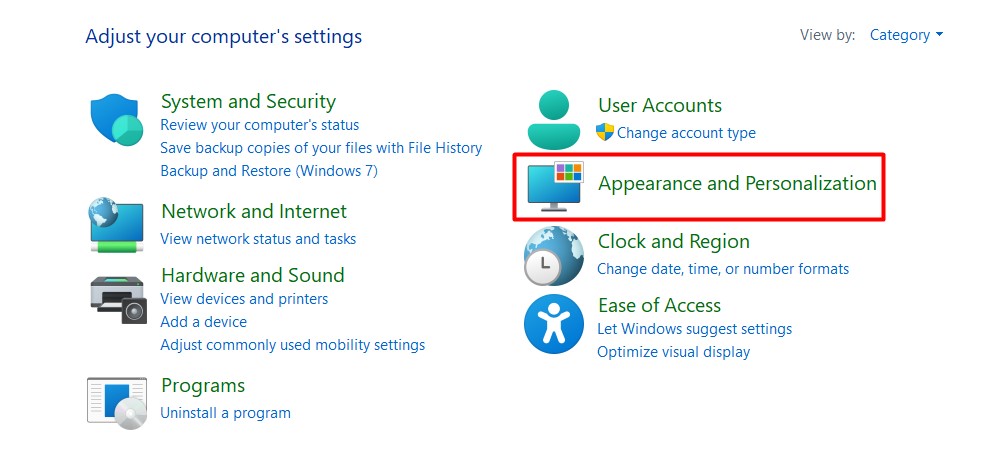
Task: Select Add a device link
Action: click(203, 322)
